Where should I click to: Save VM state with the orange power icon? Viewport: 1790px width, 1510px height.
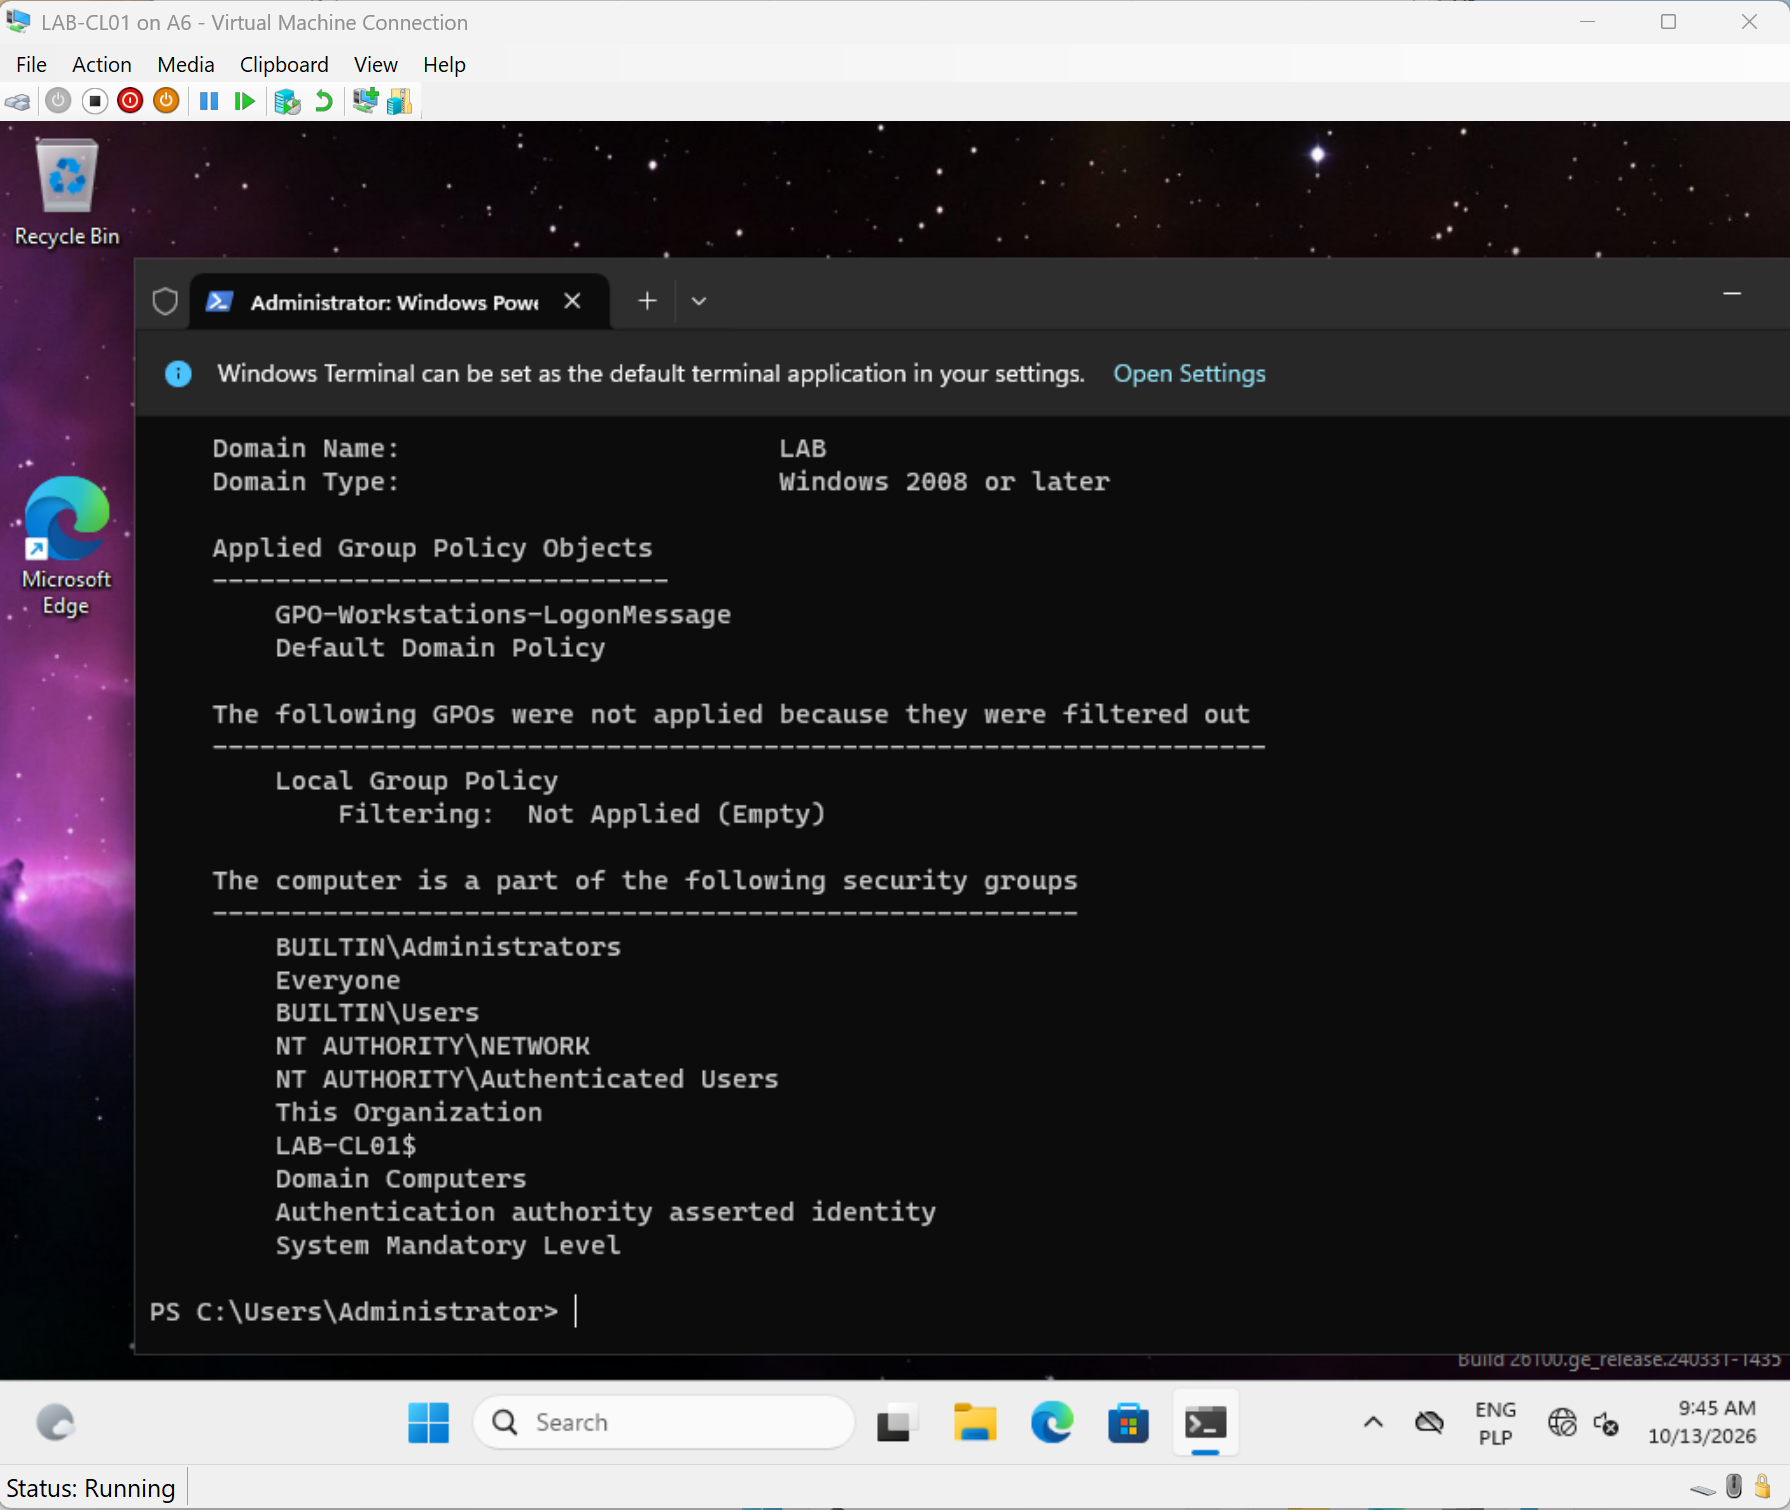pos(166,101)
